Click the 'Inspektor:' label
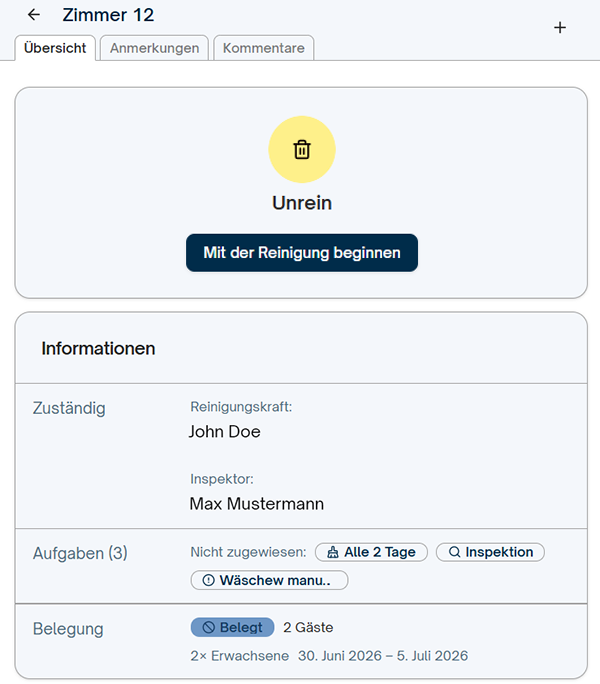Viewport: 600px width, 684px height. [222, 479]
